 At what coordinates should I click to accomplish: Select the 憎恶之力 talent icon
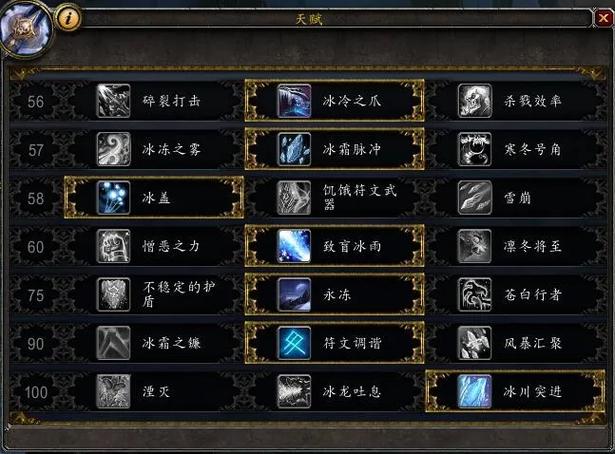point(113,246)
